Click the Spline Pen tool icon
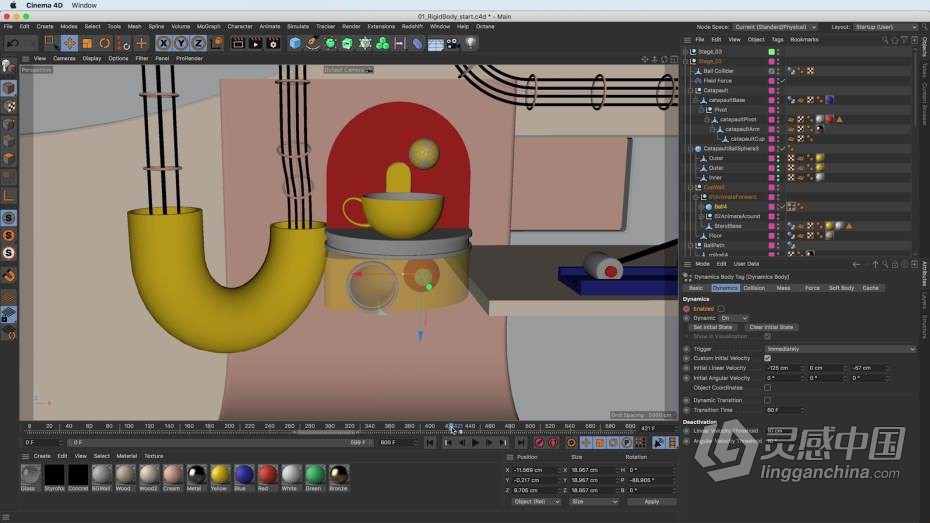930x523 pixels. point(313,43)
